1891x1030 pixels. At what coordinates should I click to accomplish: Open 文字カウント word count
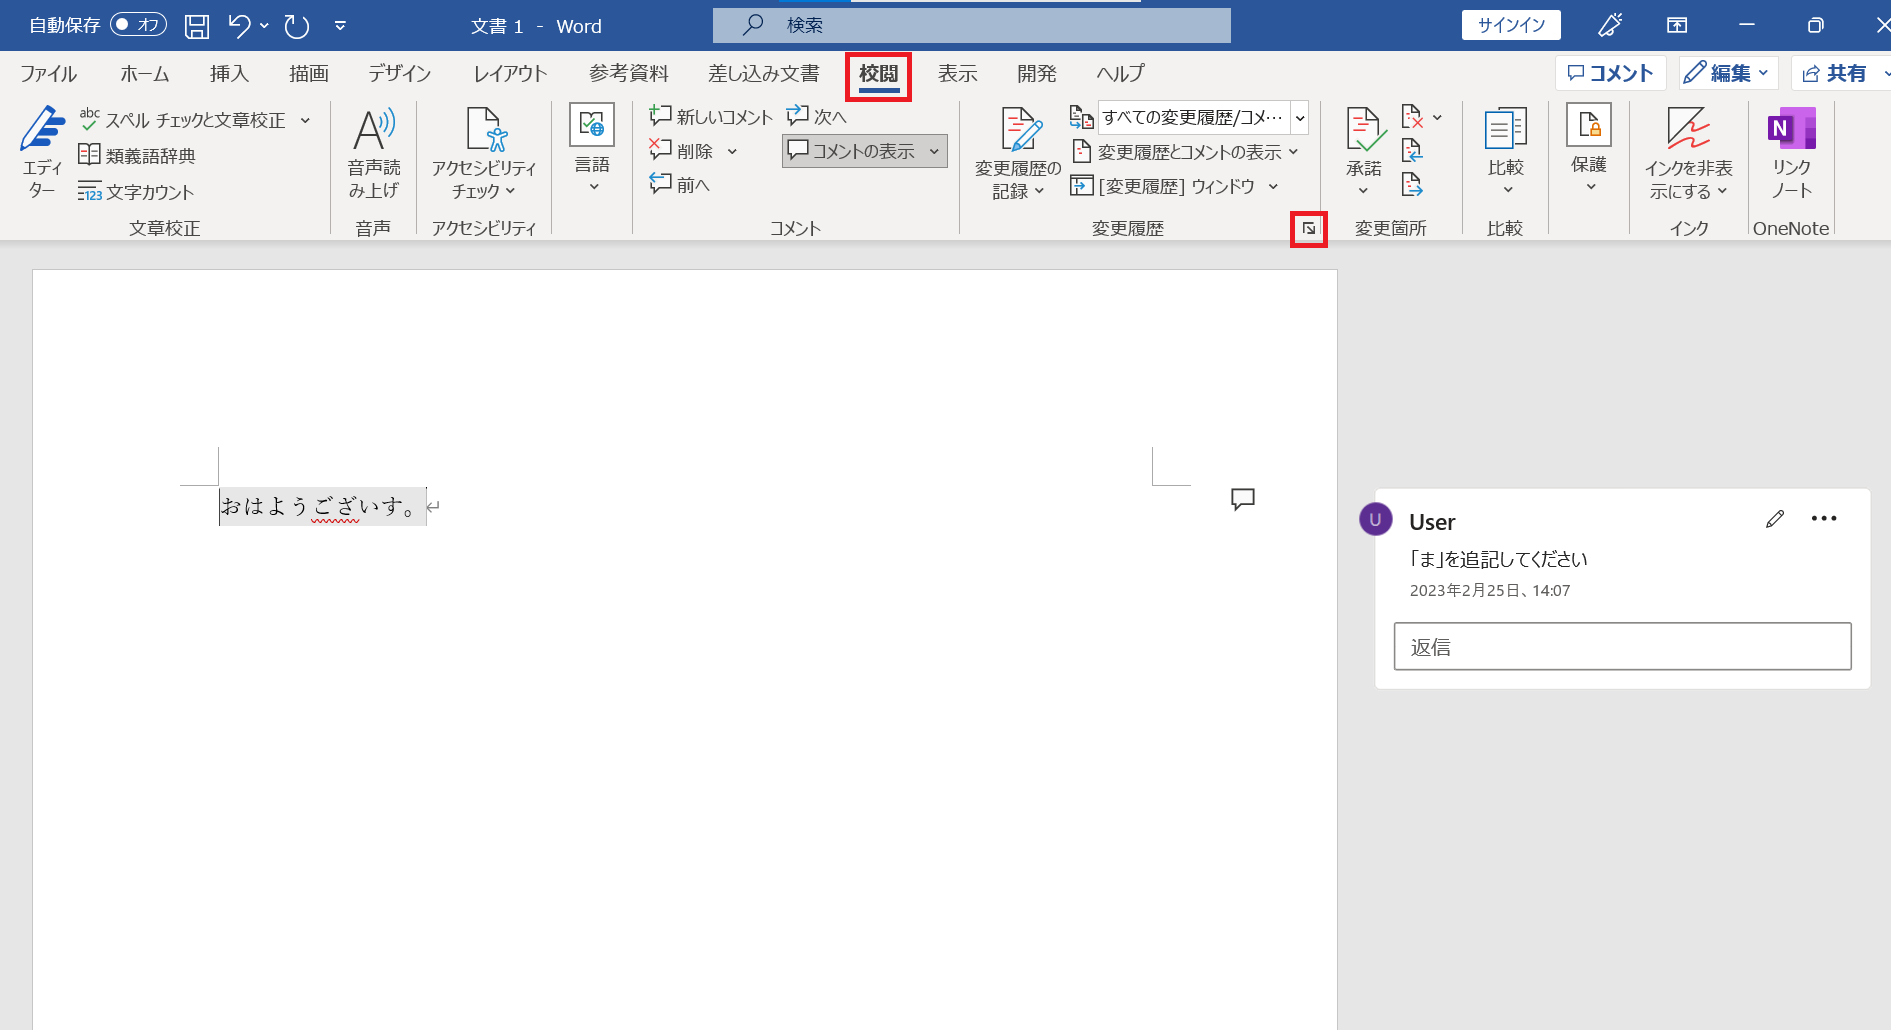click(x=136, y=191)
